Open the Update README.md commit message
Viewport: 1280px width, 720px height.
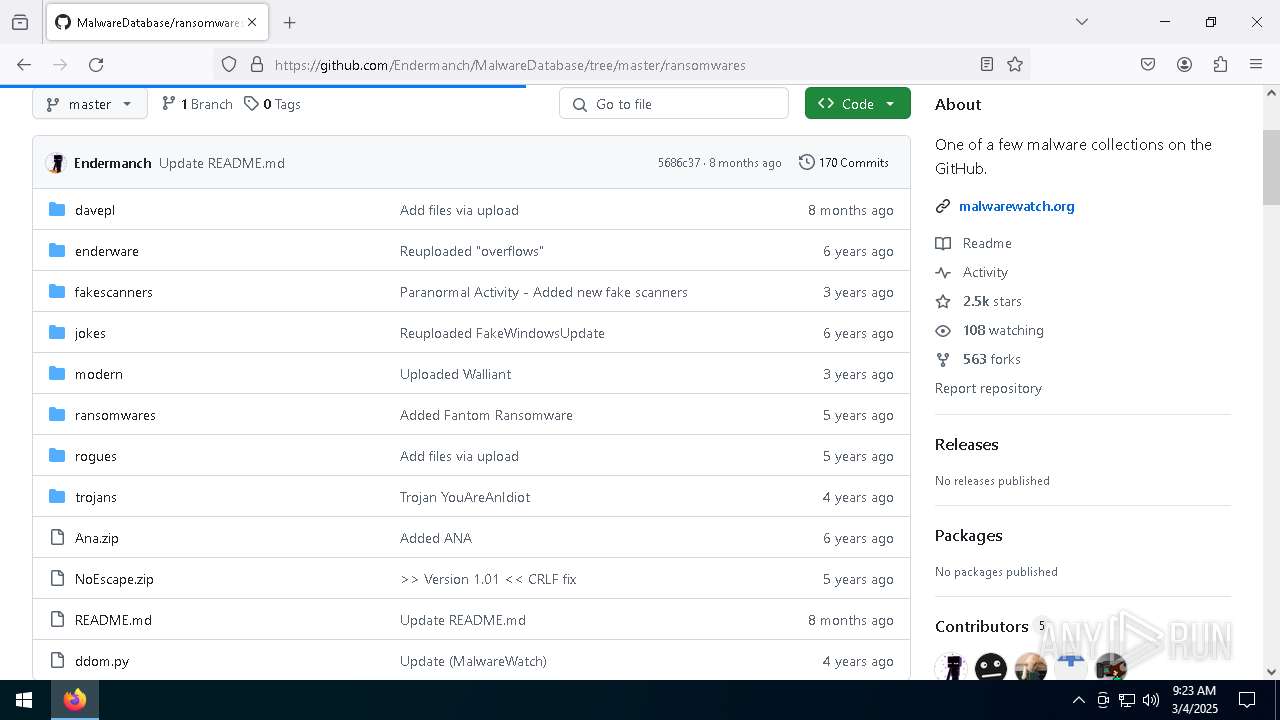coord(222,163)
